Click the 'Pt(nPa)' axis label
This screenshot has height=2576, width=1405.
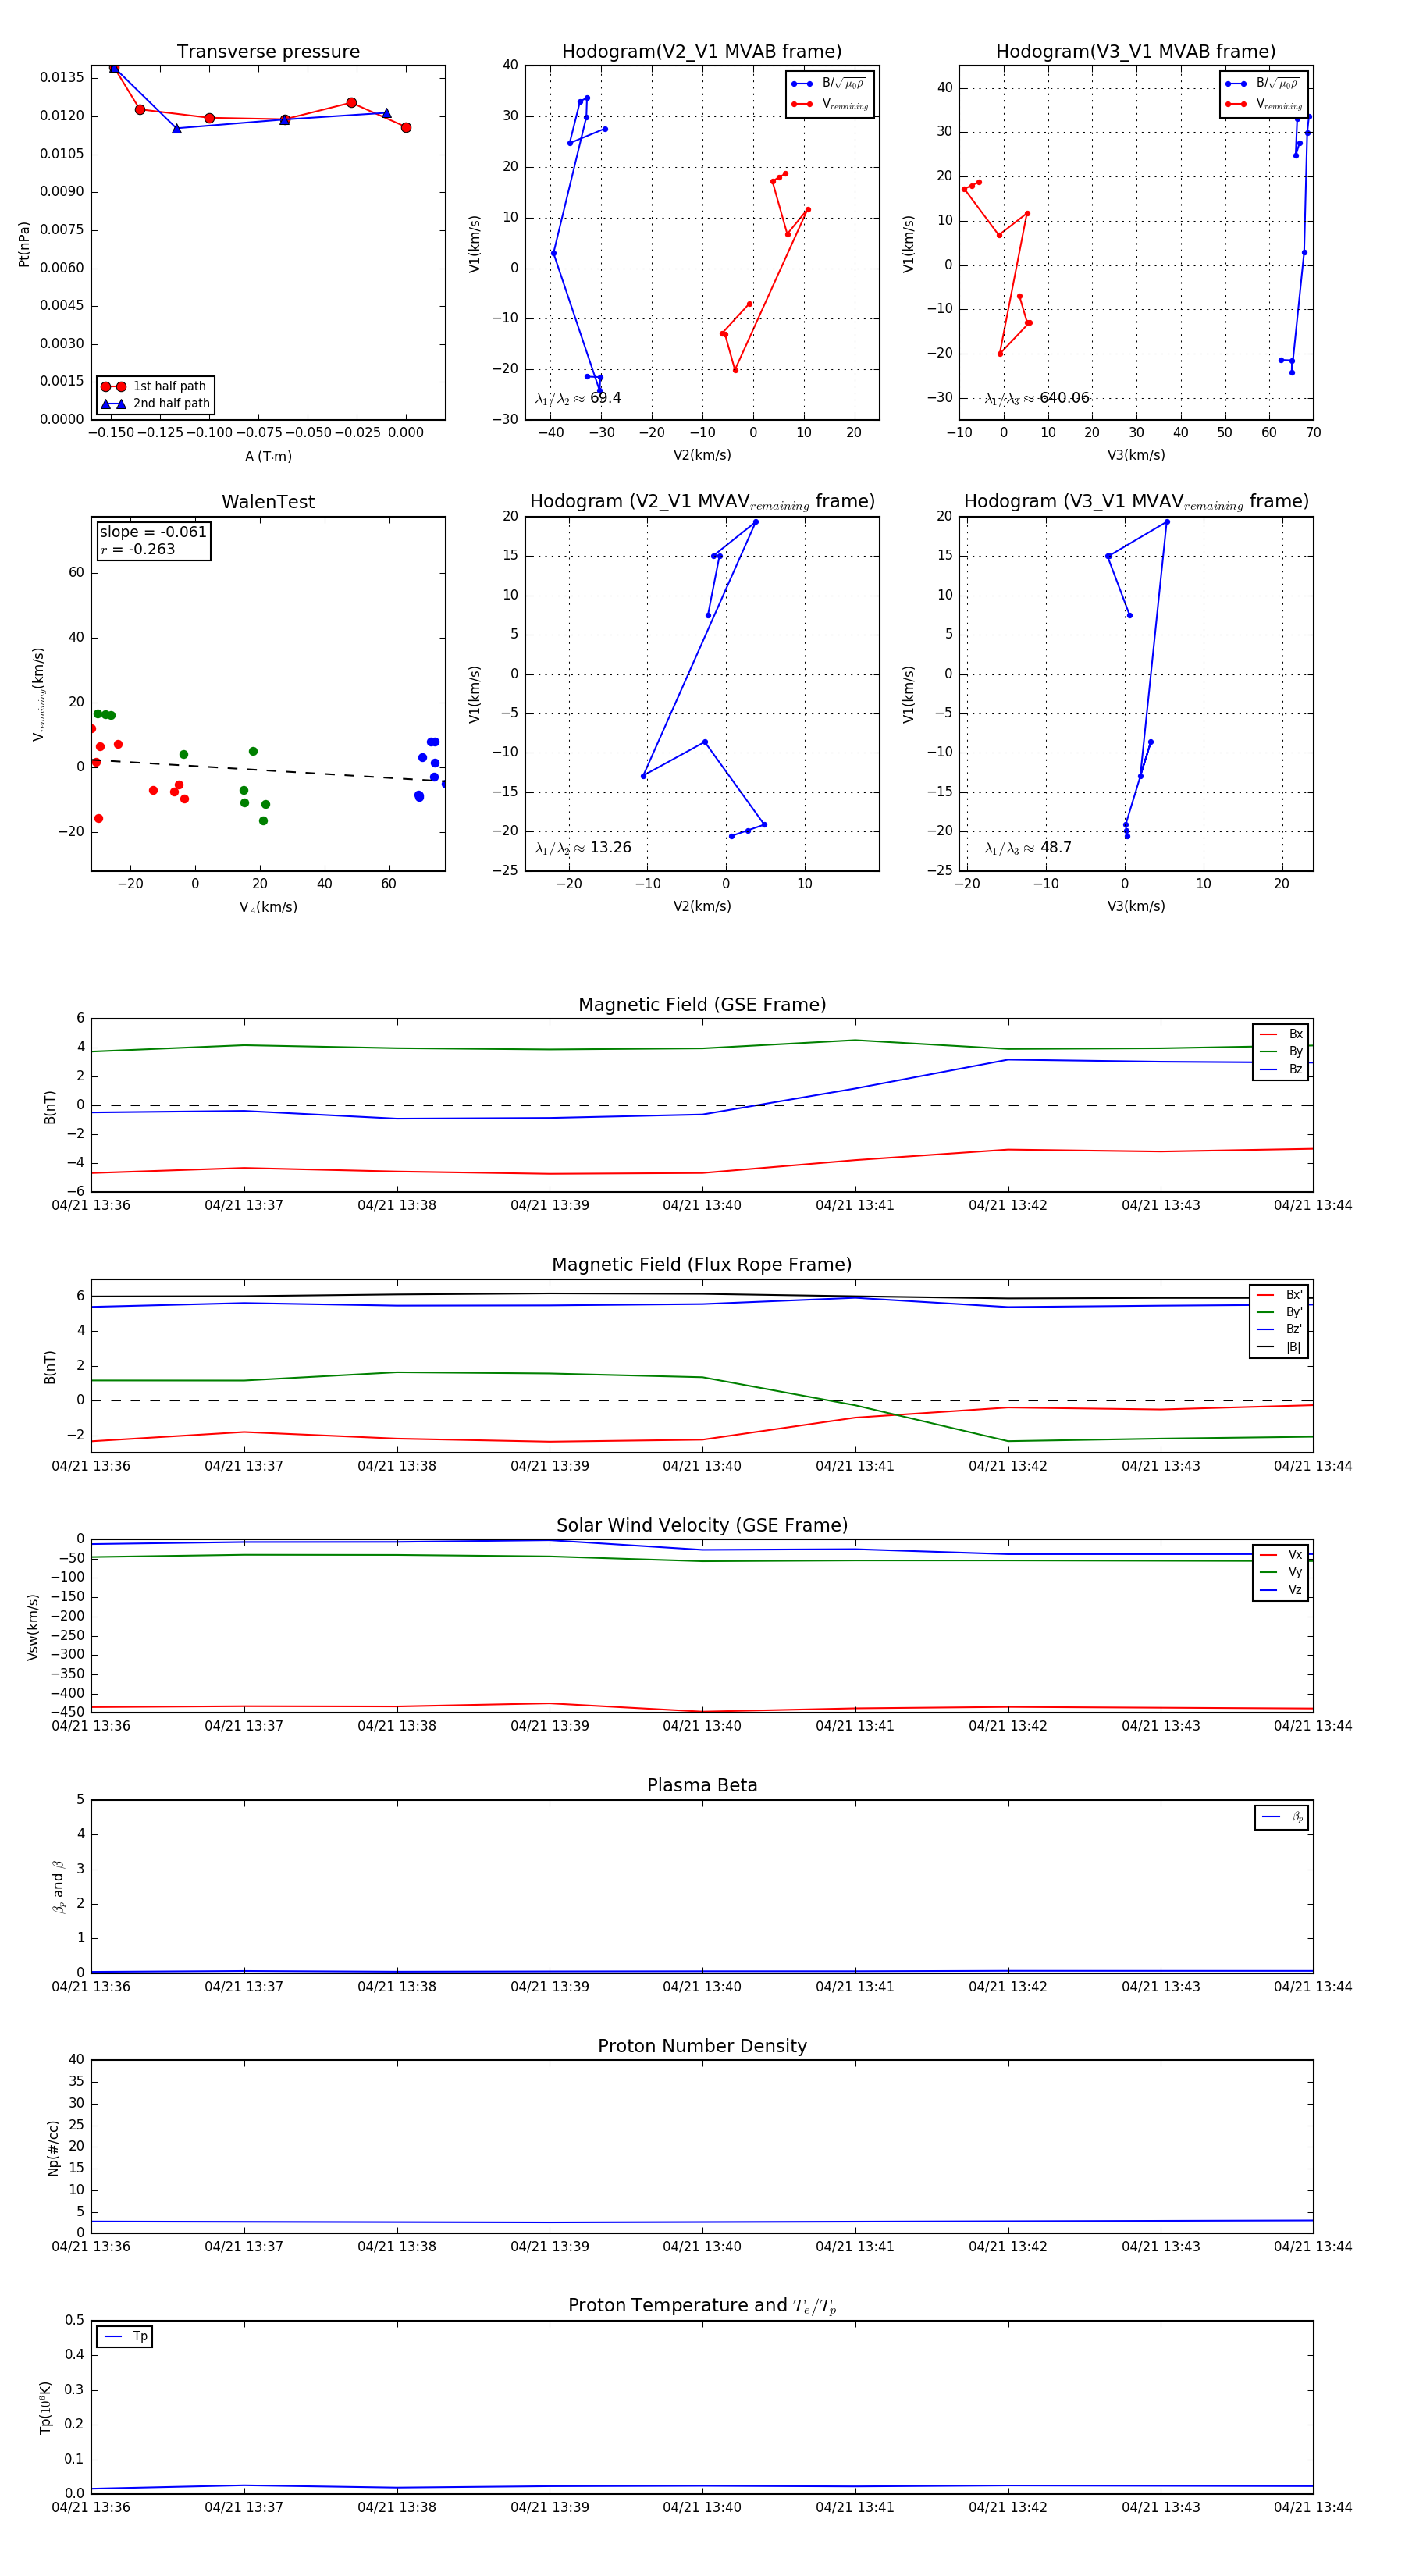pos(24,243)
